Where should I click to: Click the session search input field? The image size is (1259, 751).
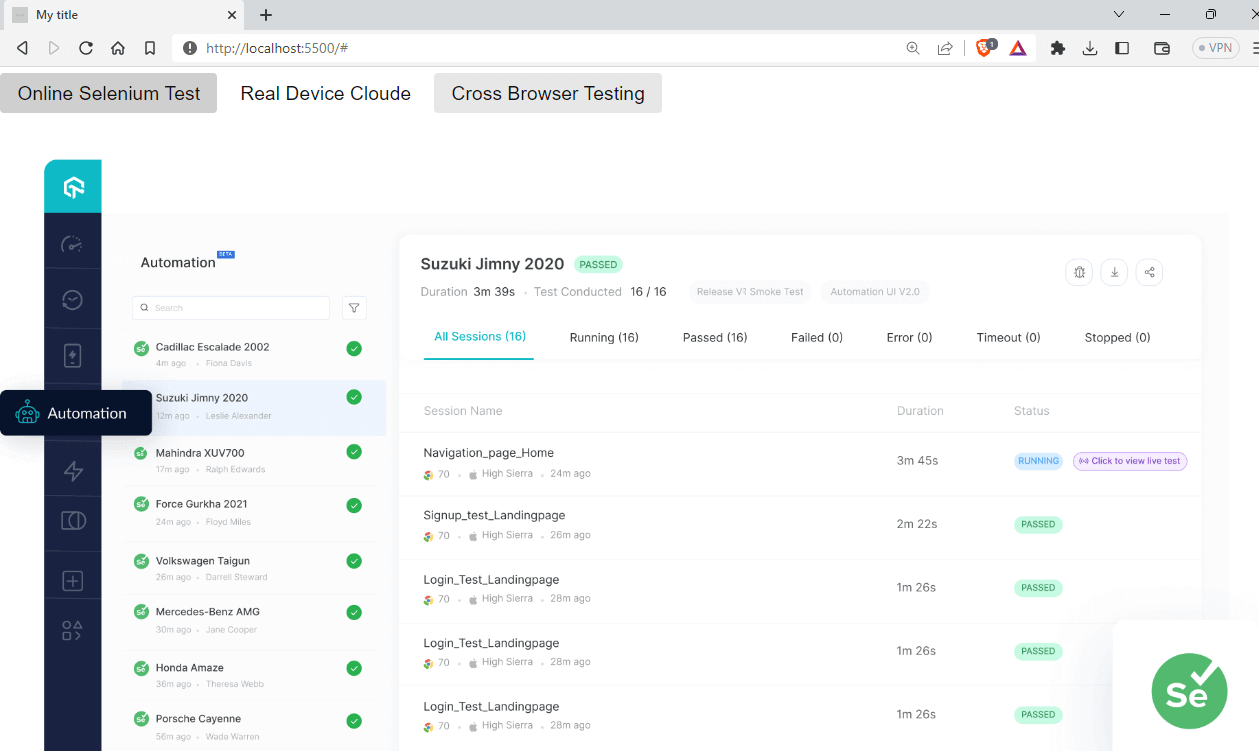[230, 307]
